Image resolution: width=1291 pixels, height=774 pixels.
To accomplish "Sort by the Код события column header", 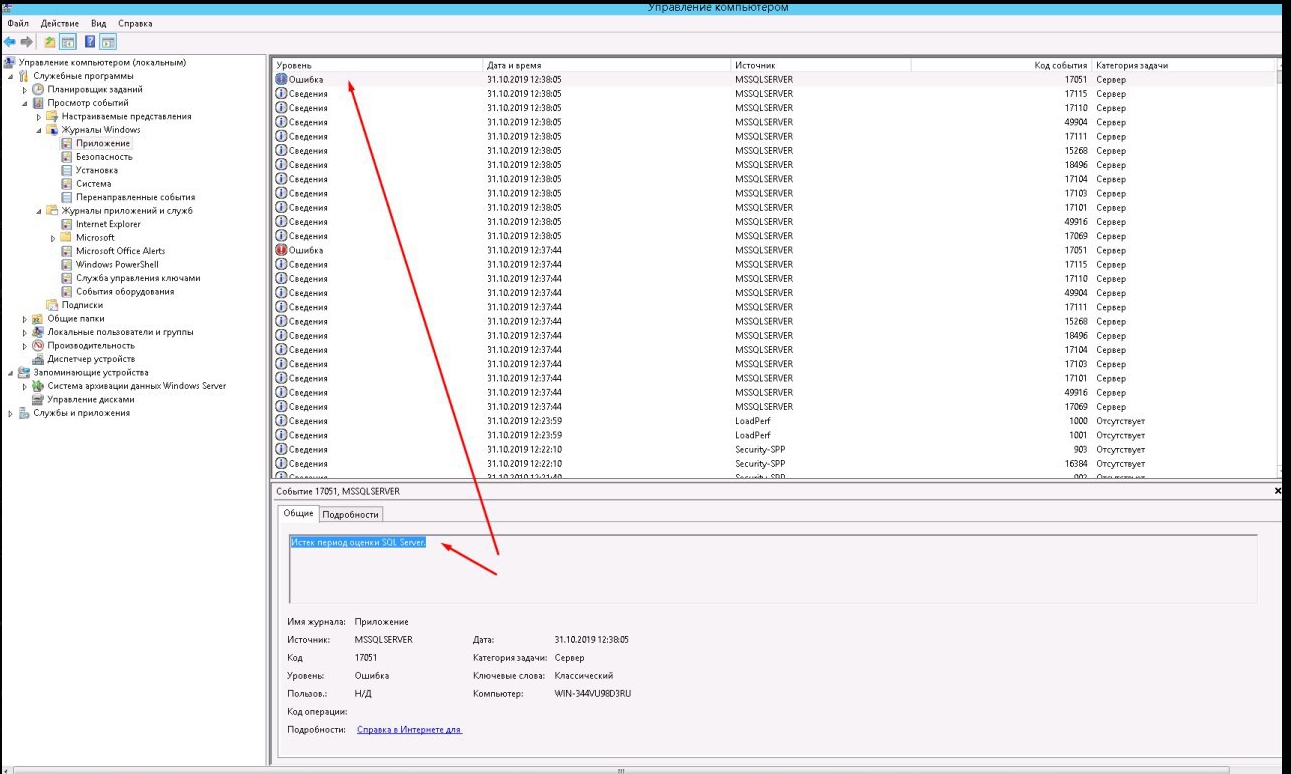I will point(1060,65).
